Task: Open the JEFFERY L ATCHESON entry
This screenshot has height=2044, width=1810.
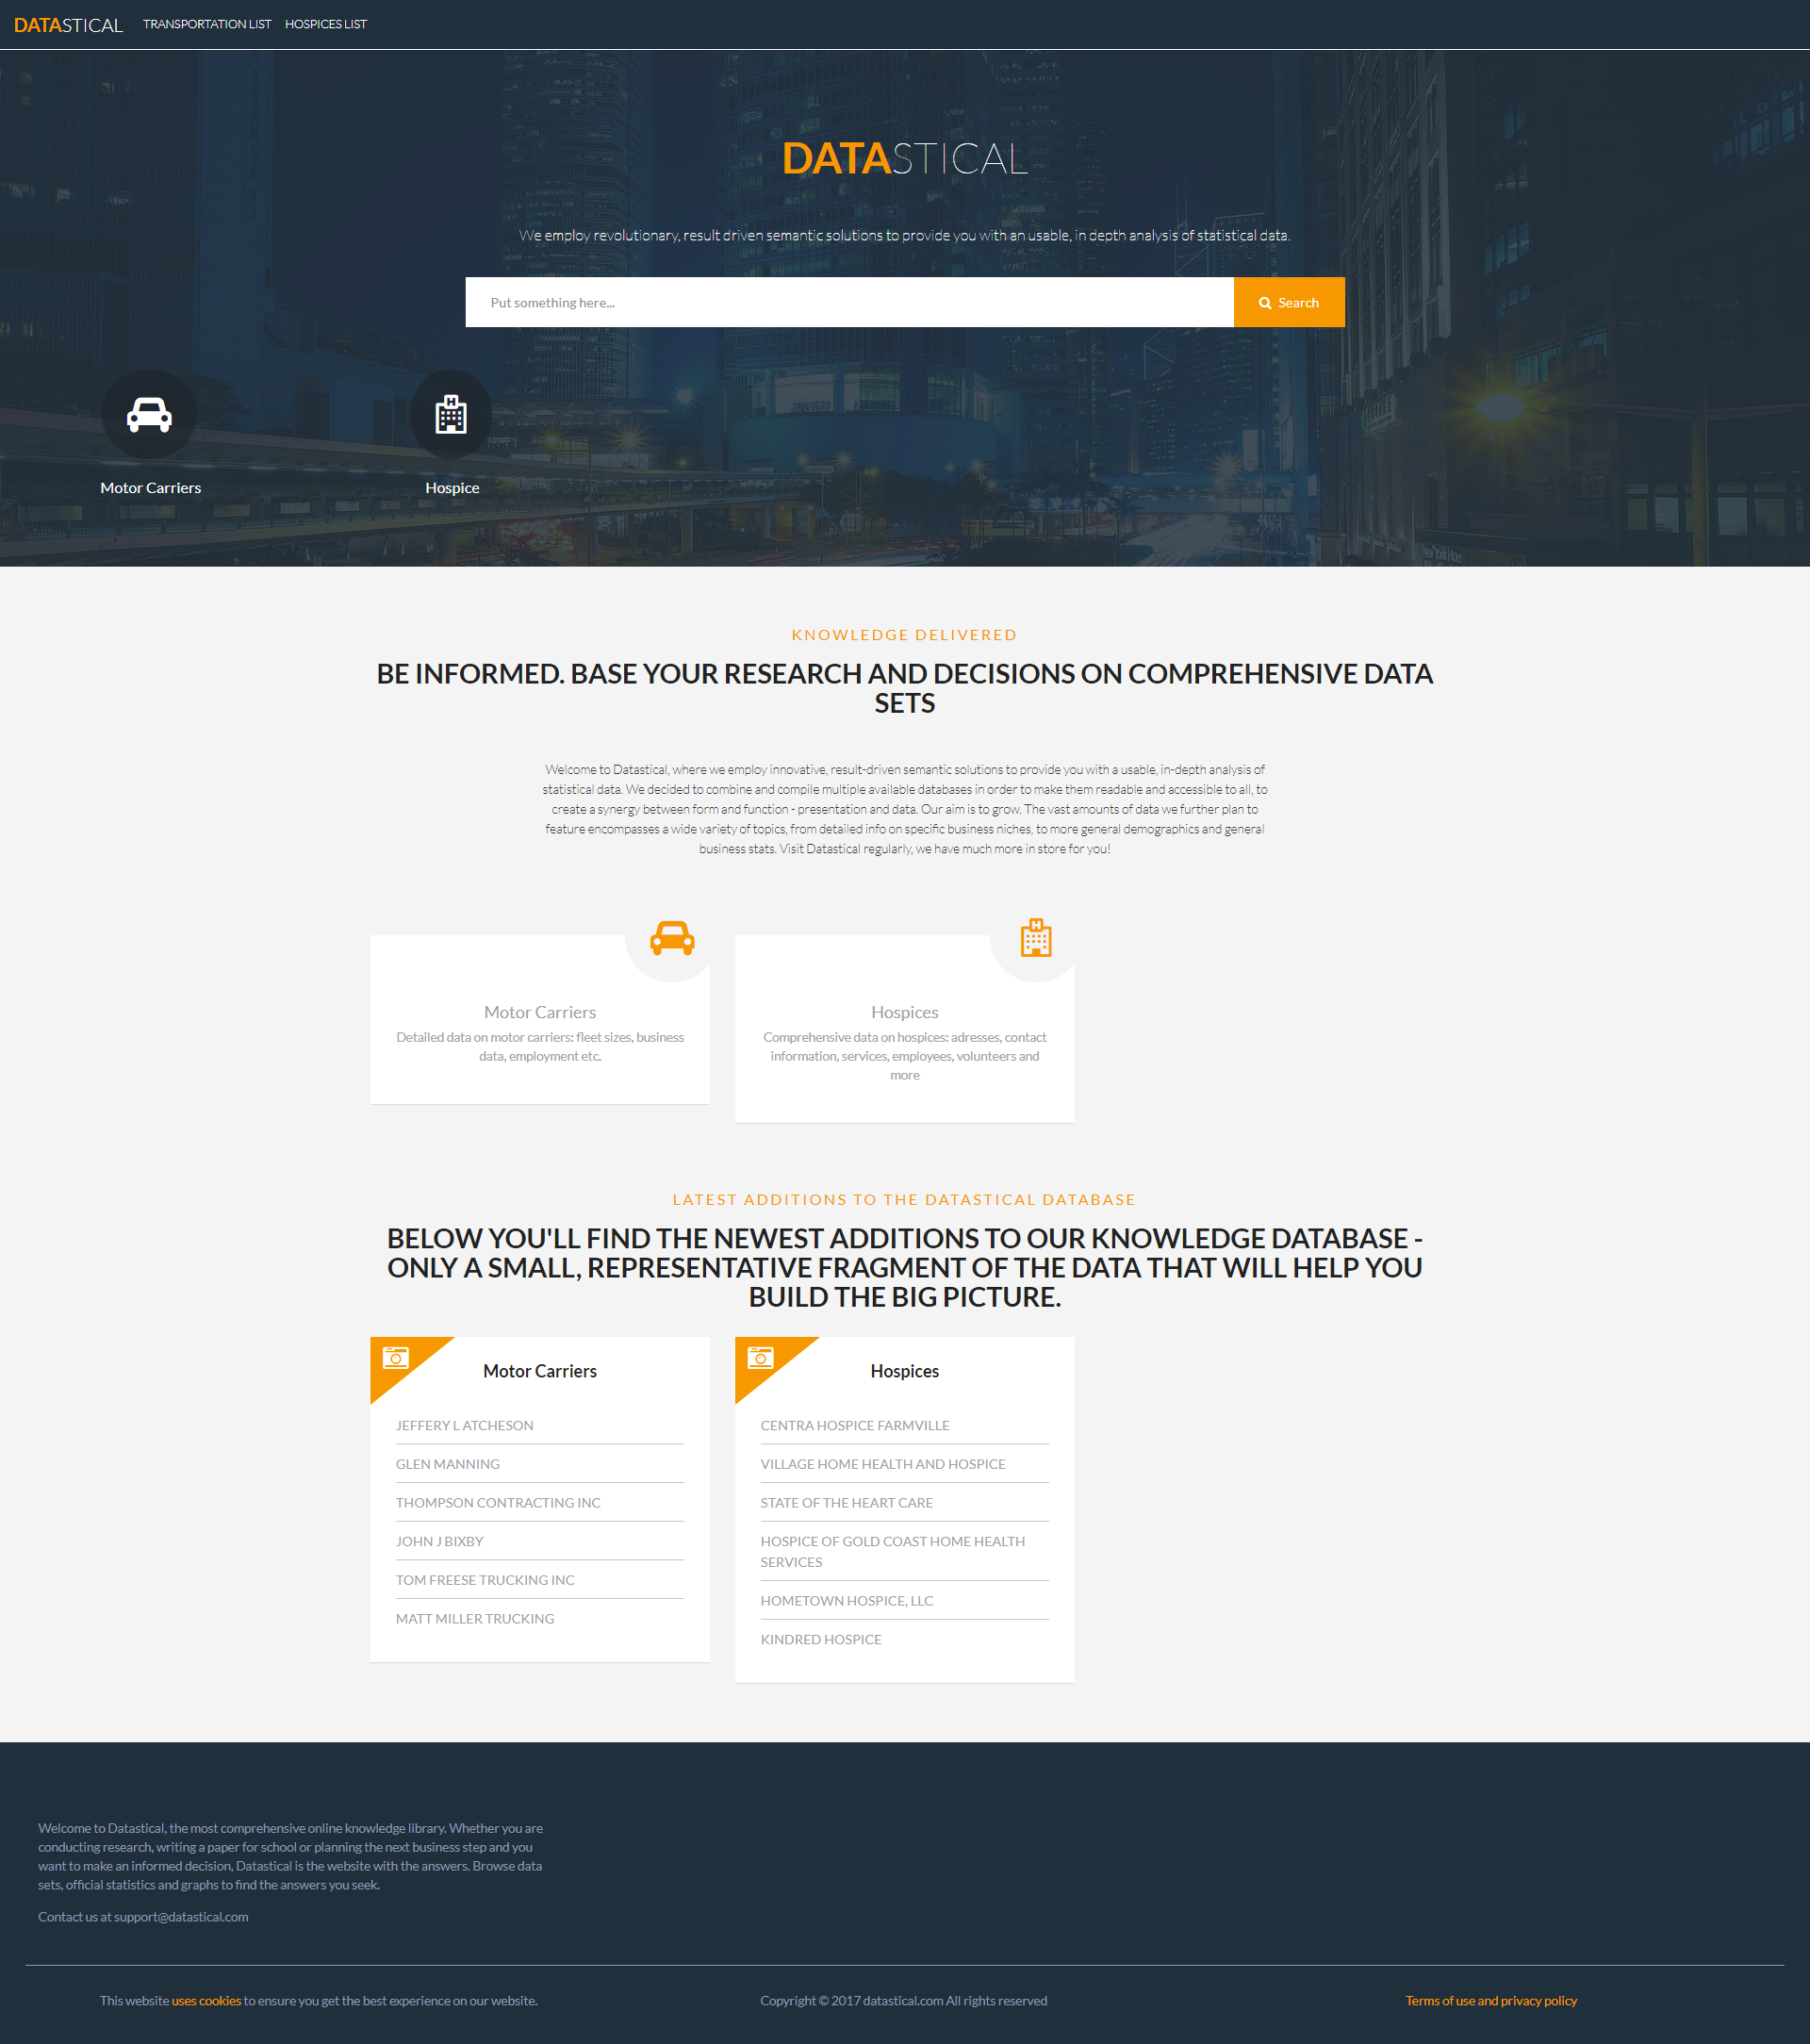Action: pyautogui.click(x=464, y=1425)
